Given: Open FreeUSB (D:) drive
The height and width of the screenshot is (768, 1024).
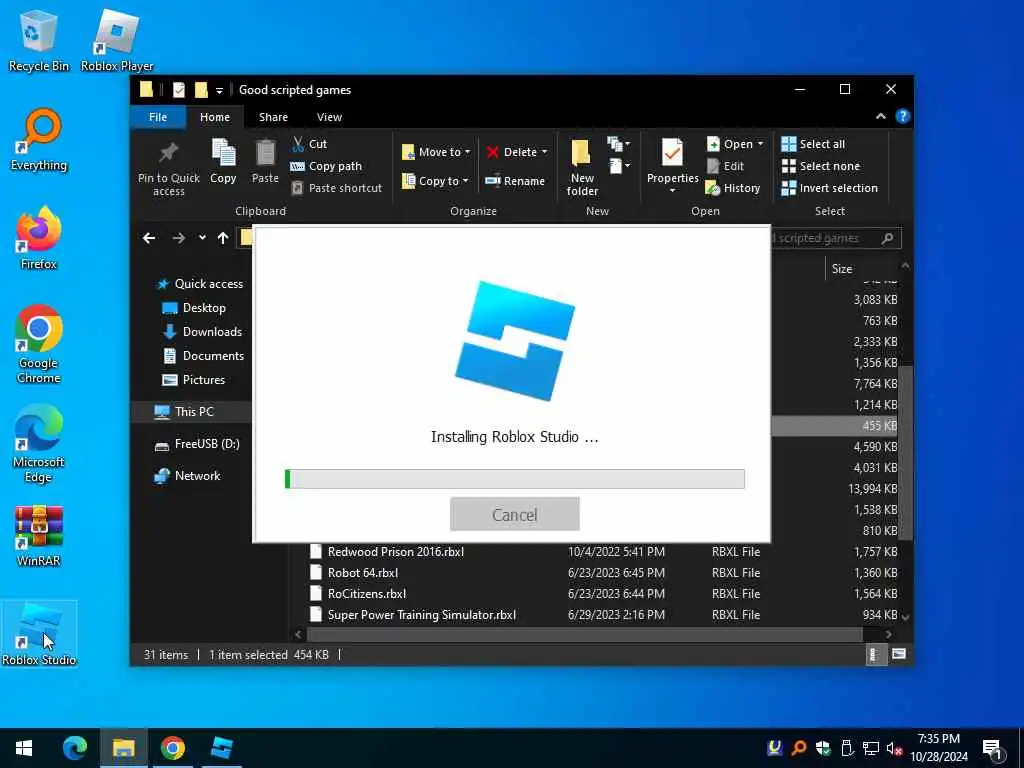Looking at the screenshot, I should point(197,444).
